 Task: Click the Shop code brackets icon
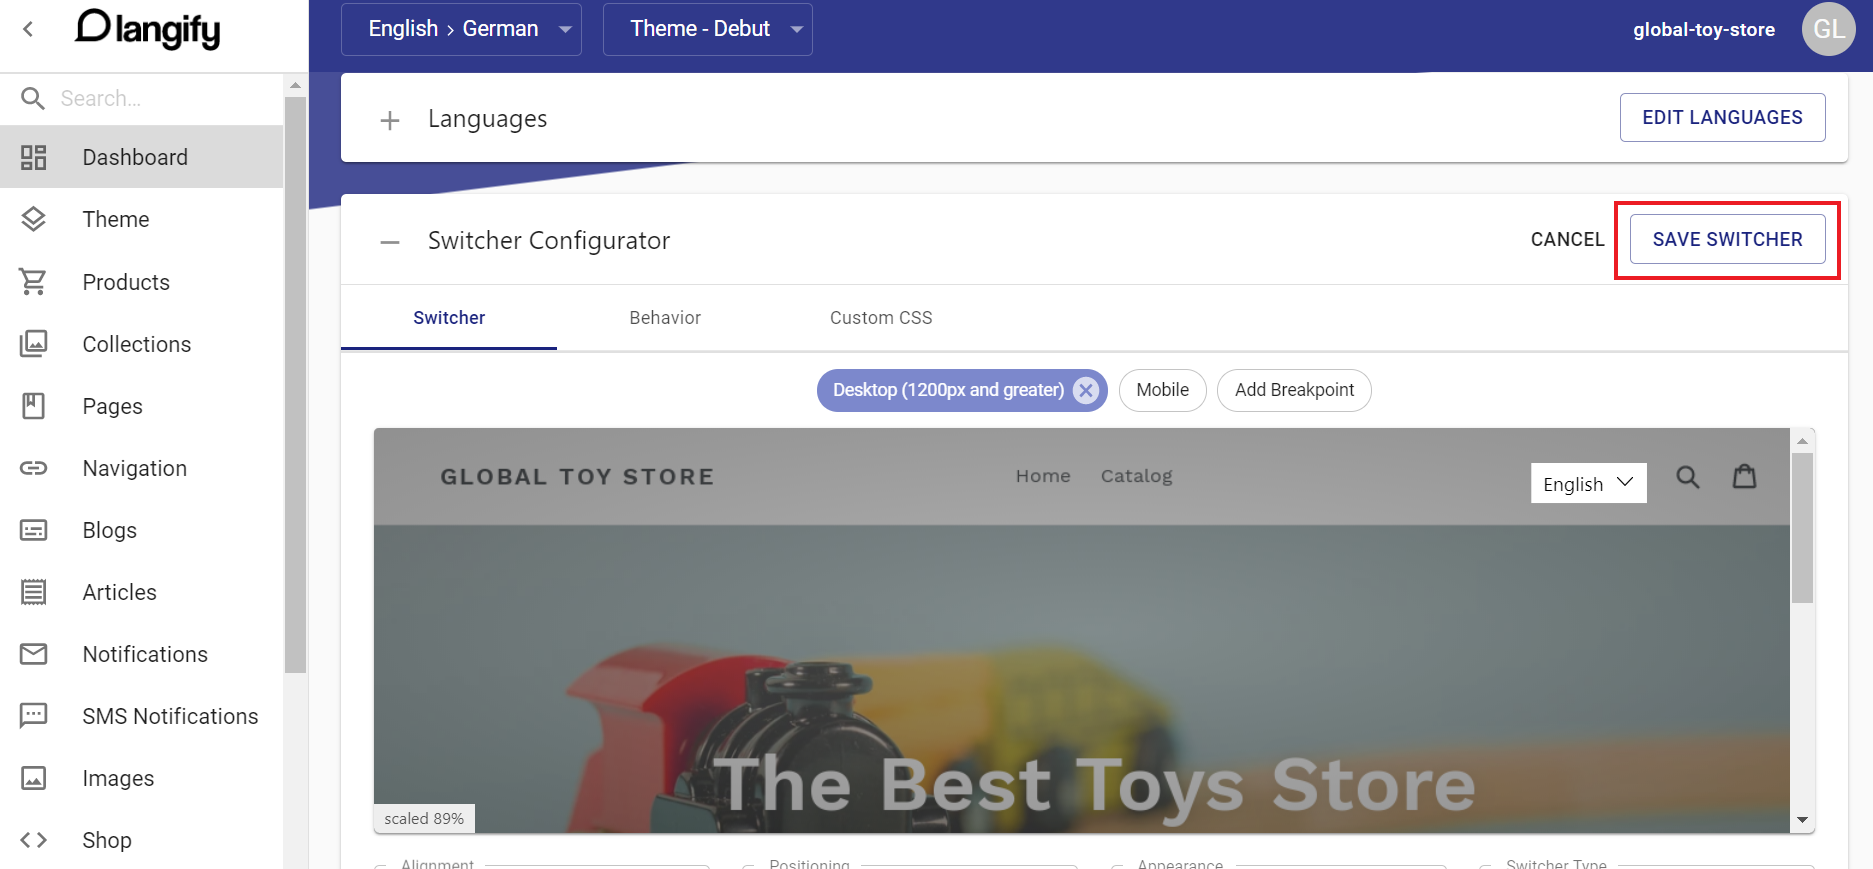click(33, 840)
